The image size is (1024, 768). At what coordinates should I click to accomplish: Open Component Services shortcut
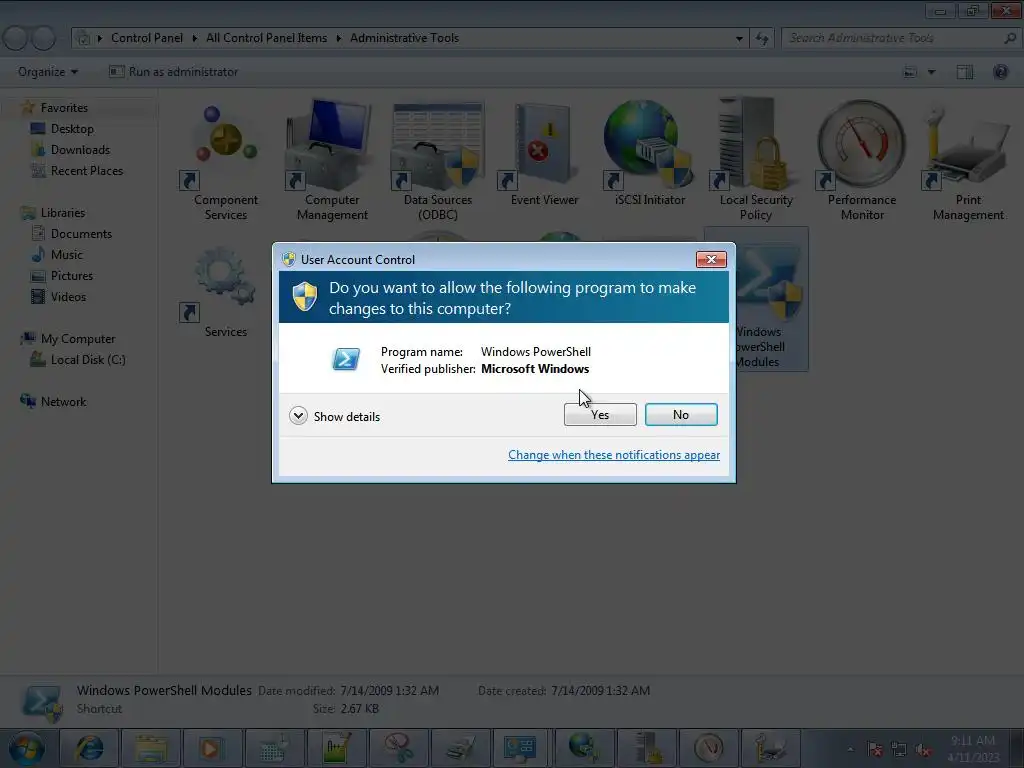click(x=225, y=160)
